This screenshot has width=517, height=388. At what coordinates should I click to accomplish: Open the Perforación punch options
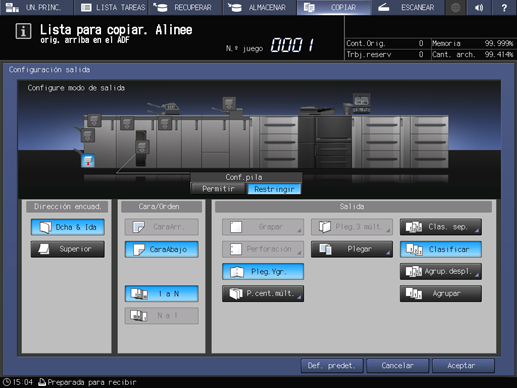263,249
